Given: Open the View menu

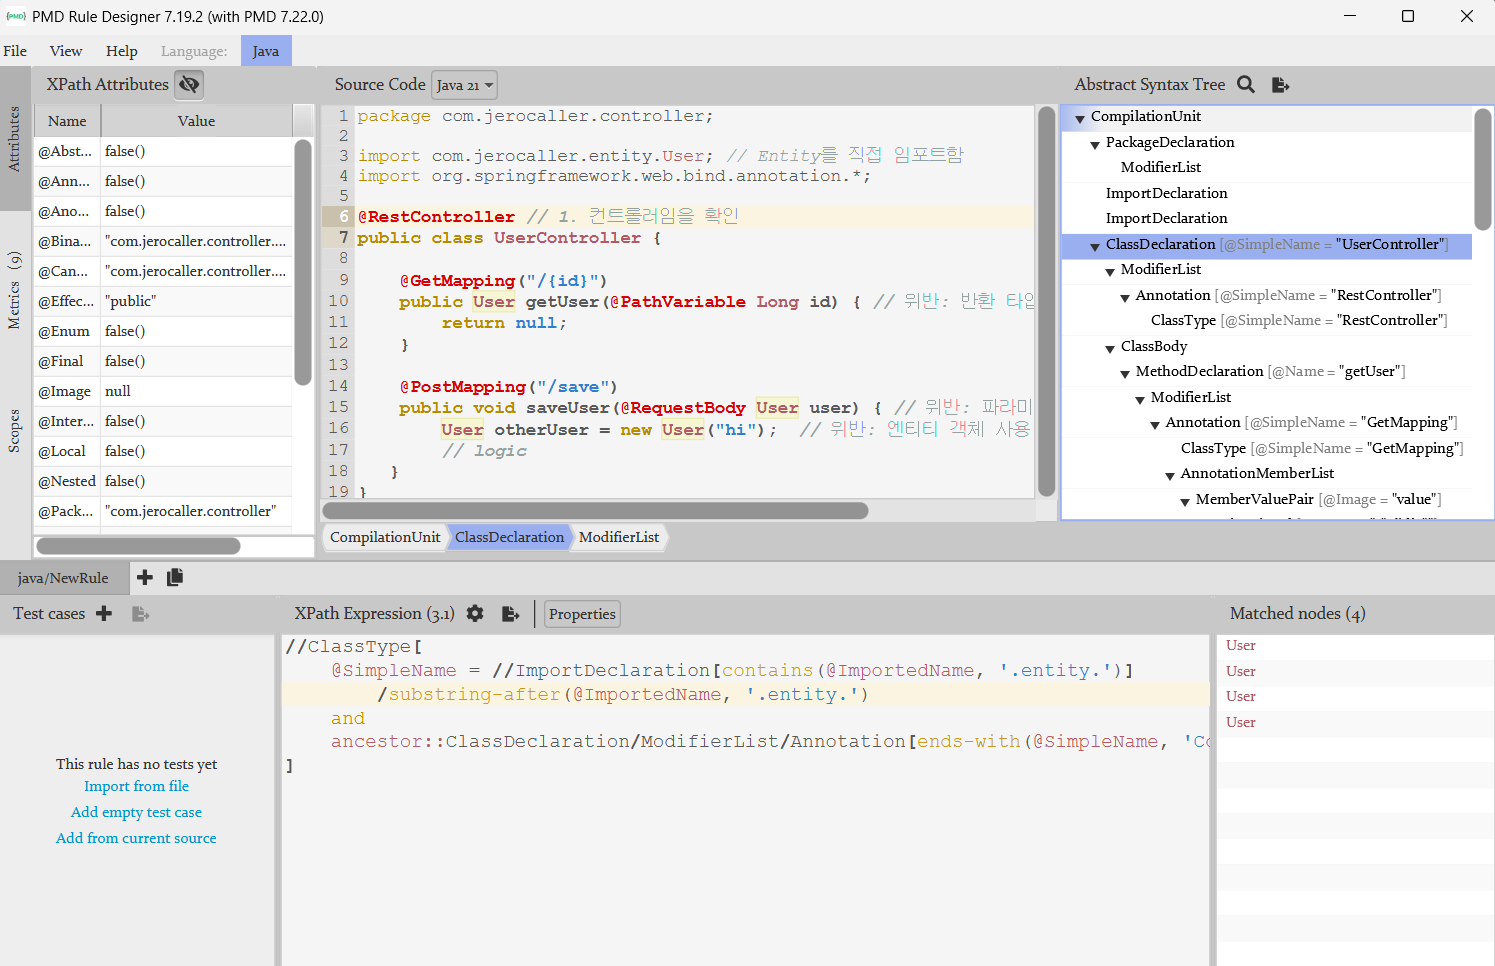Looking at the screenshot, I should pos(66,51).
